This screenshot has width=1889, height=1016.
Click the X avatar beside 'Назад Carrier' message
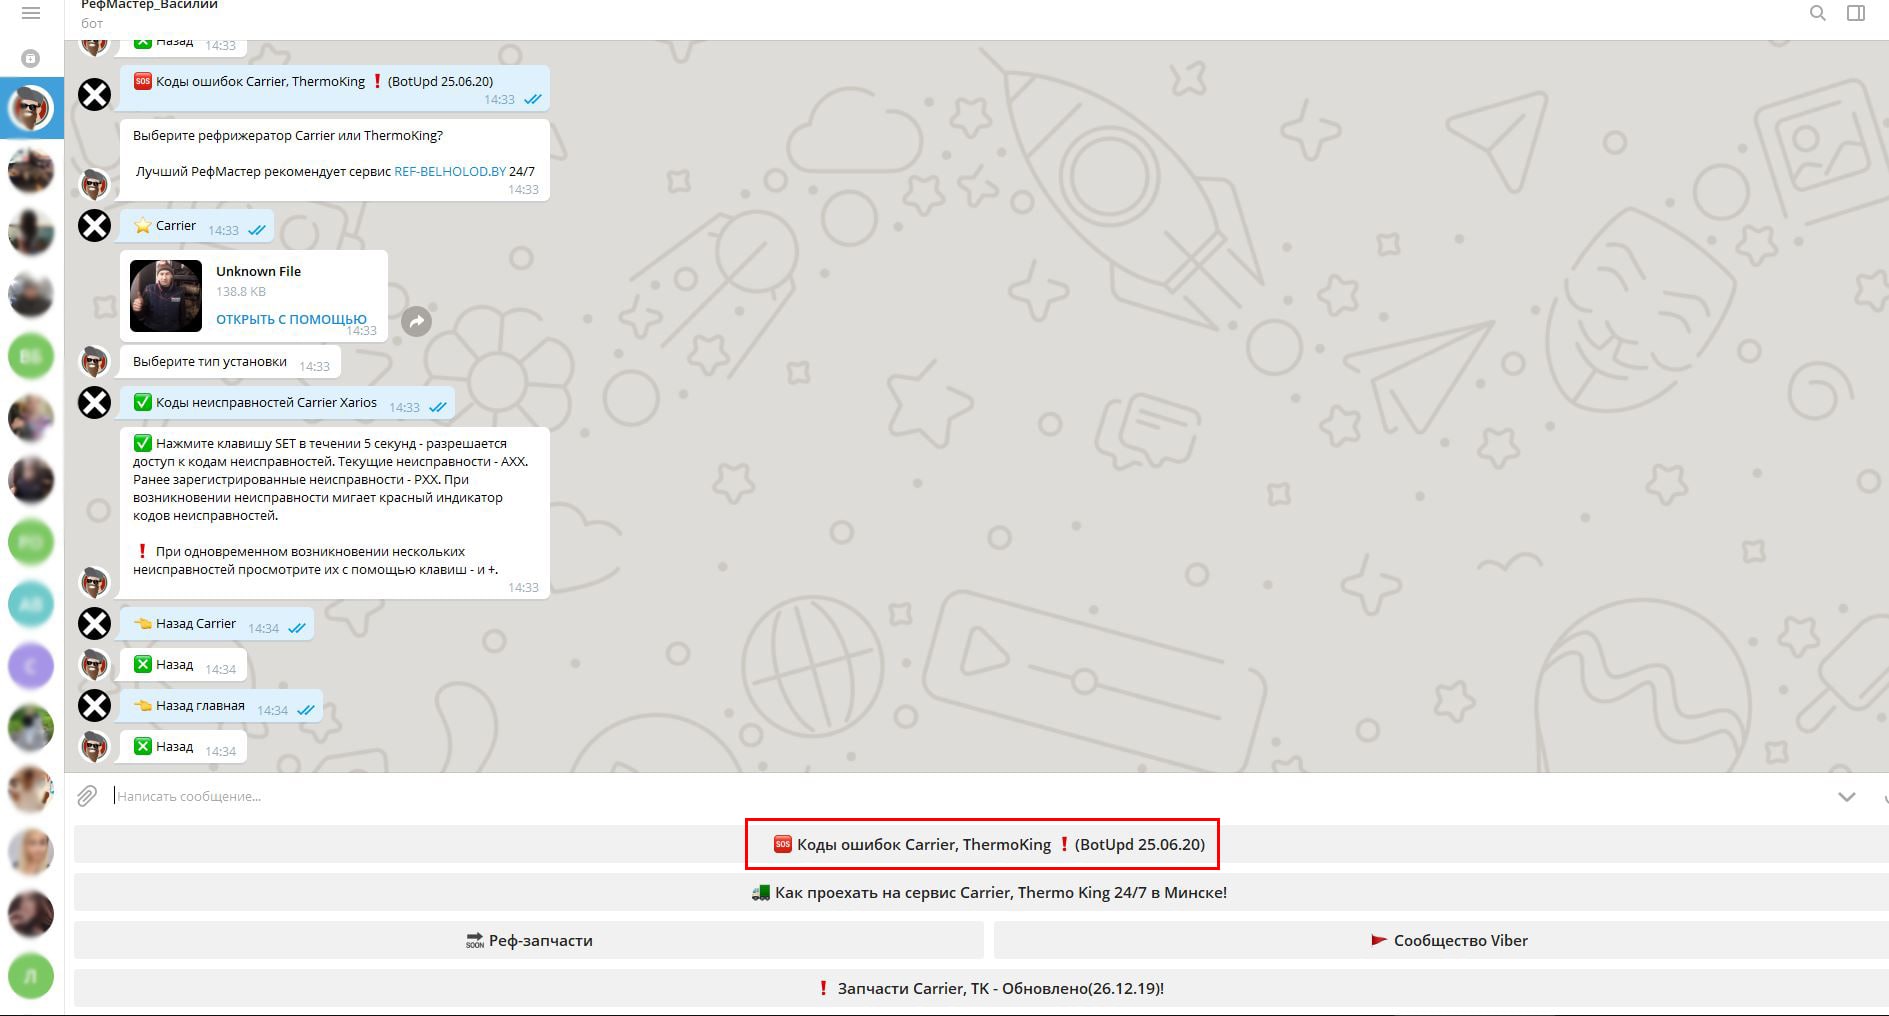point(95,624)
